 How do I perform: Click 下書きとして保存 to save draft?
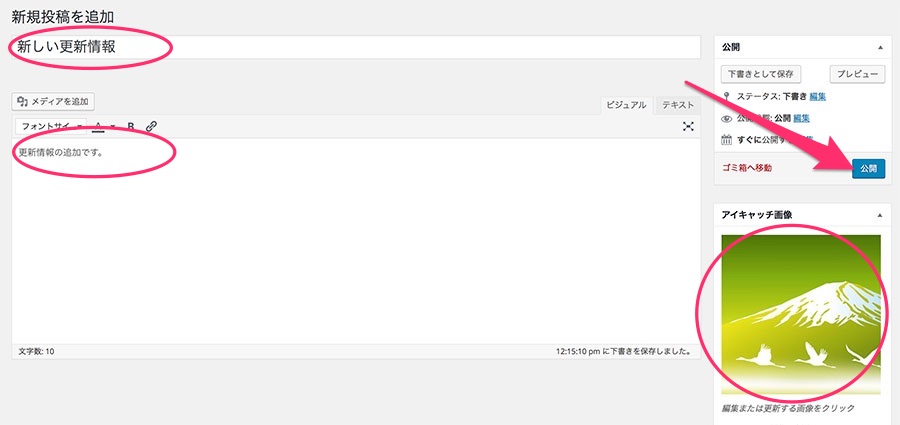(x=761, y=74)
